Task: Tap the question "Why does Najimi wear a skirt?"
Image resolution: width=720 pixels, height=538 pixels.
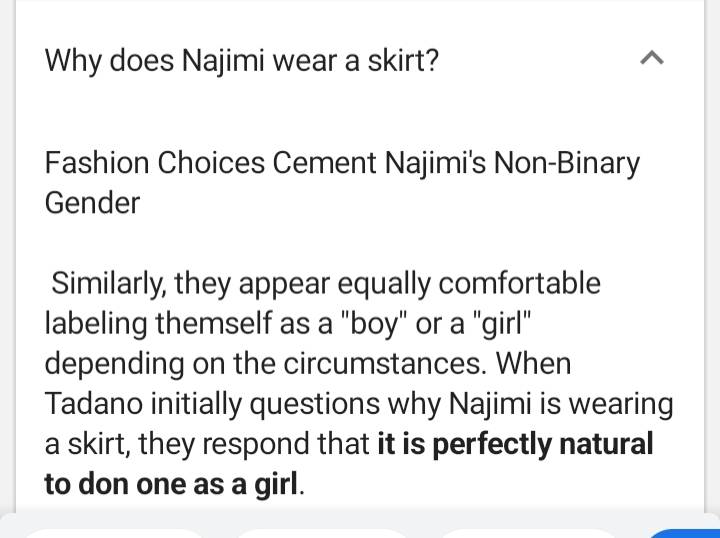Action: [241, 60]
